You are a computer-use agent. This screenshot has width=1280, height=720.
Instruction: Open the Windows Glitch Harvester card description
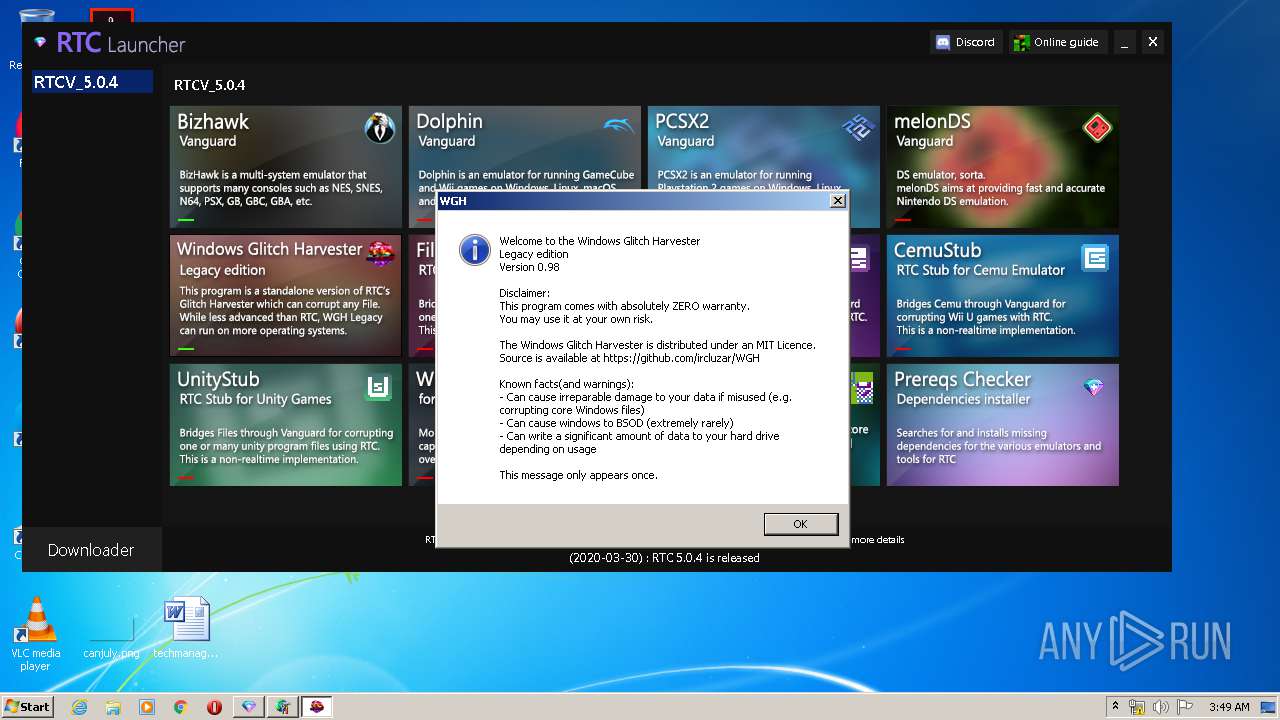click(284, 310)
